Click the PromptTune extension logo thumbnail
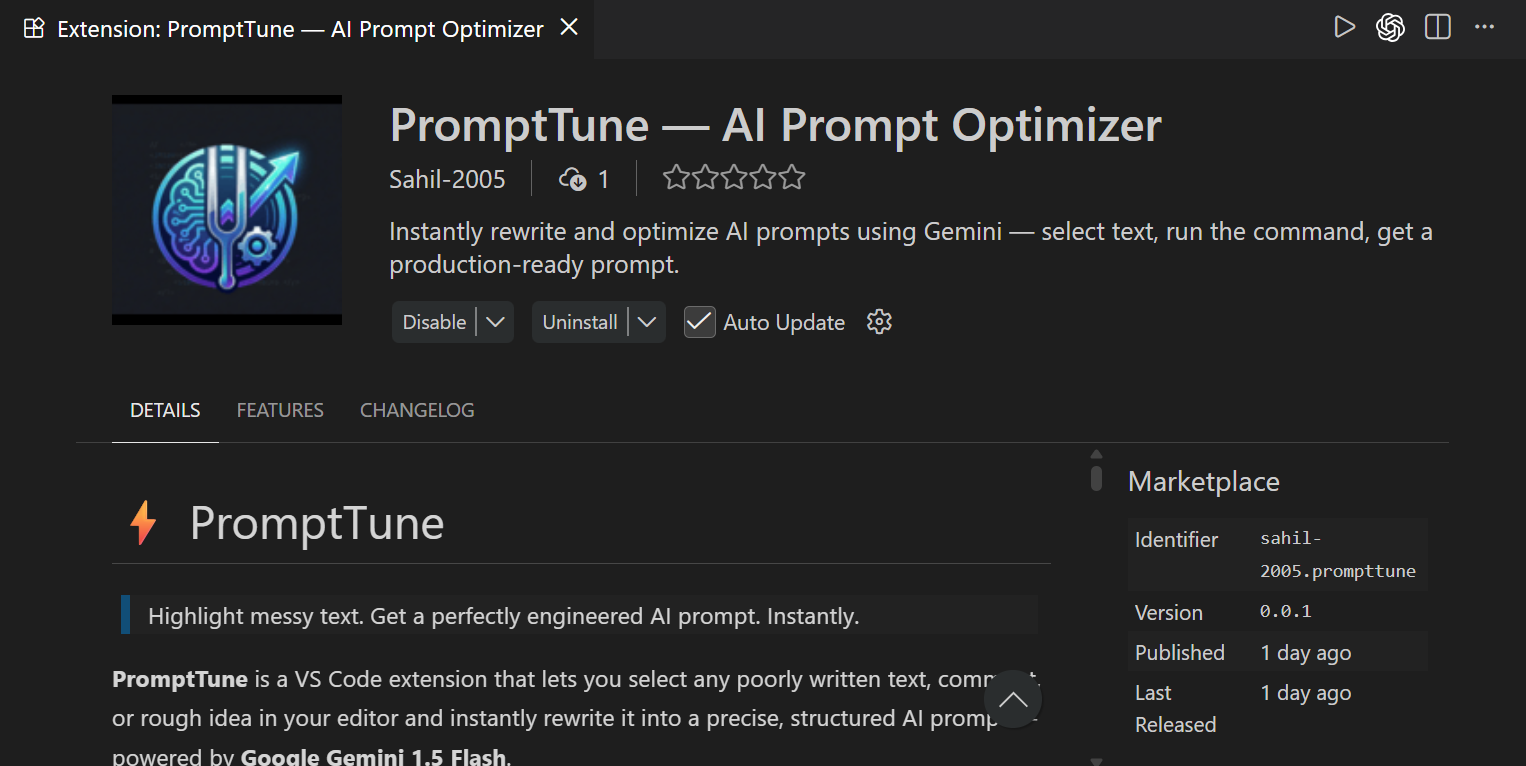Image resolution: width=1526 pixels, height=766 pixels. 226,209
